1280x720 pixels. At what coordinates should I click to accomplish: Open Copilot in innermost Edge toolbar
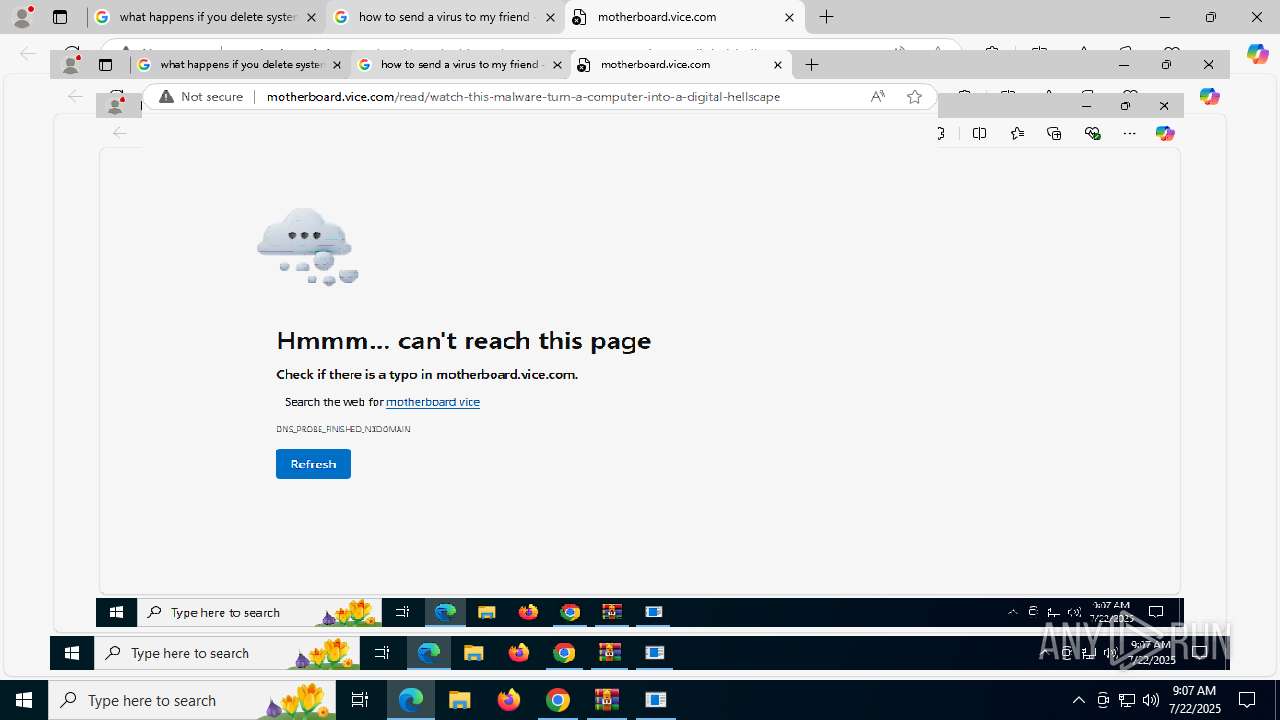[1165, 133]
